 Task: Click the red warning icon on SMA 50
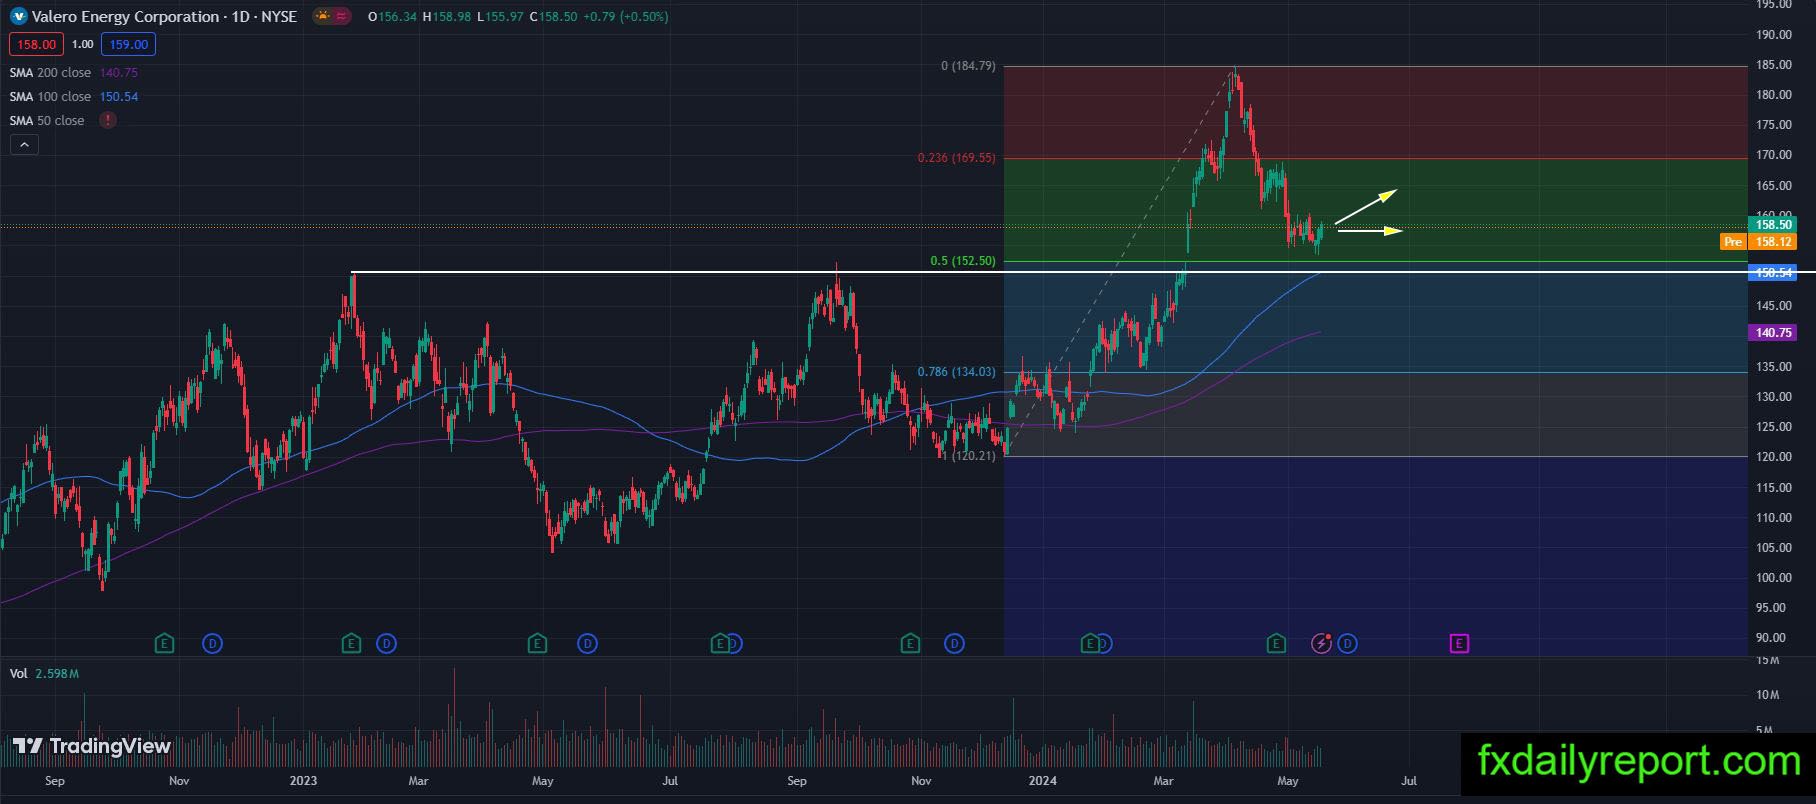coord(107,120)
